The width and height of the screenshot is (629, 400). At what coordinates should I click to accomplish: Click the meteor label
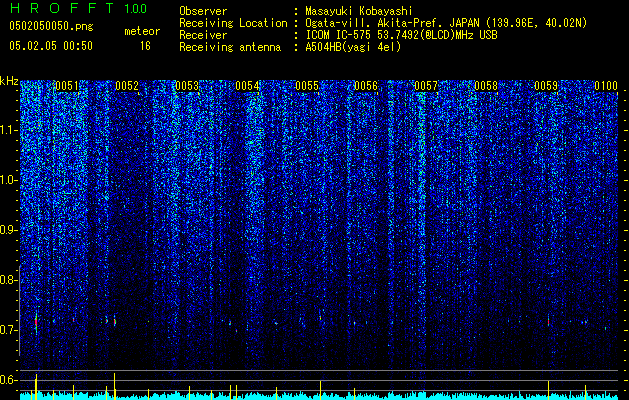[142, 31]
